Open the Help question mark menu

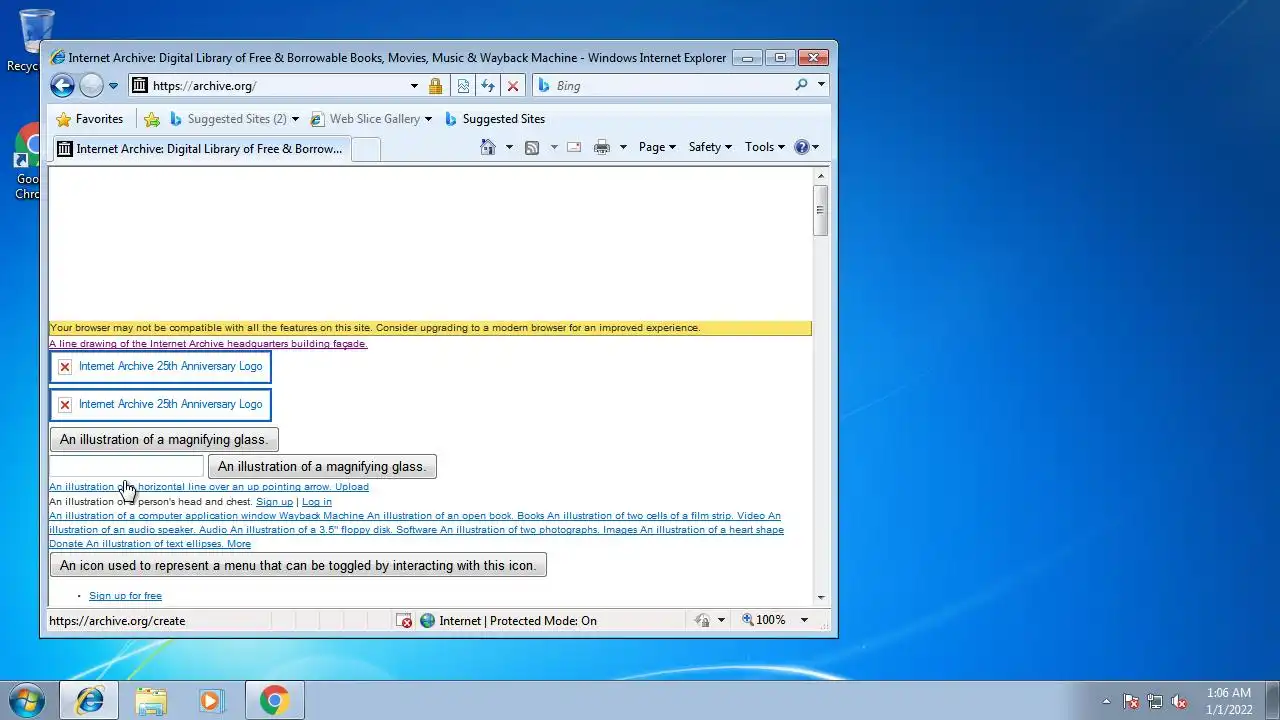point(806,147)
